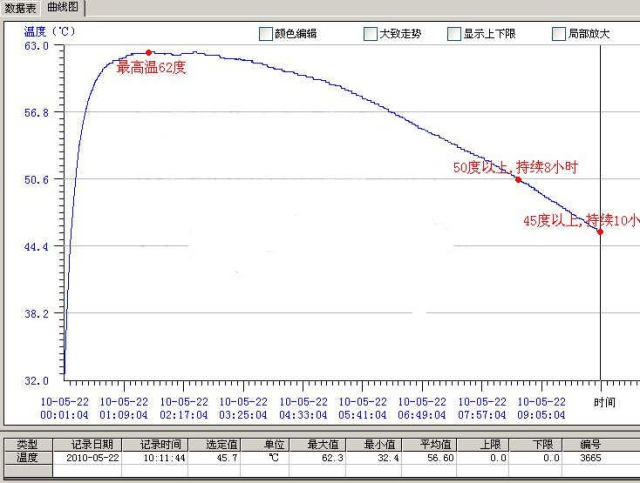Image resolution: width=640 pixels, height=483 pixels.
Task: Click the red peak marker at 最高温62度
Action: 149,52
